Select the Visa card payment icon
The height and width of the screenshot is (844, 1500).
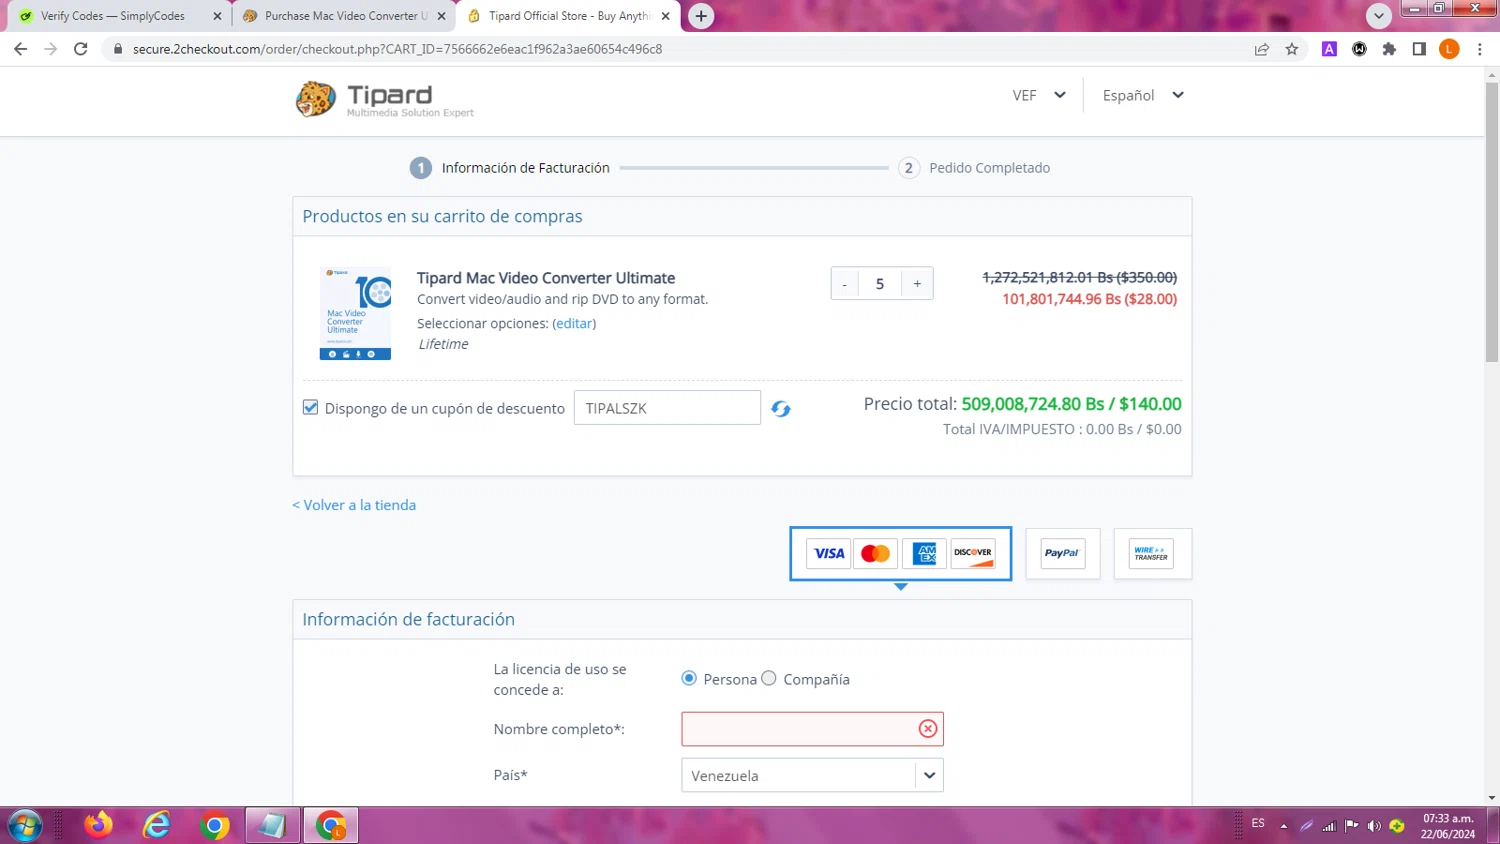(828, 553)
